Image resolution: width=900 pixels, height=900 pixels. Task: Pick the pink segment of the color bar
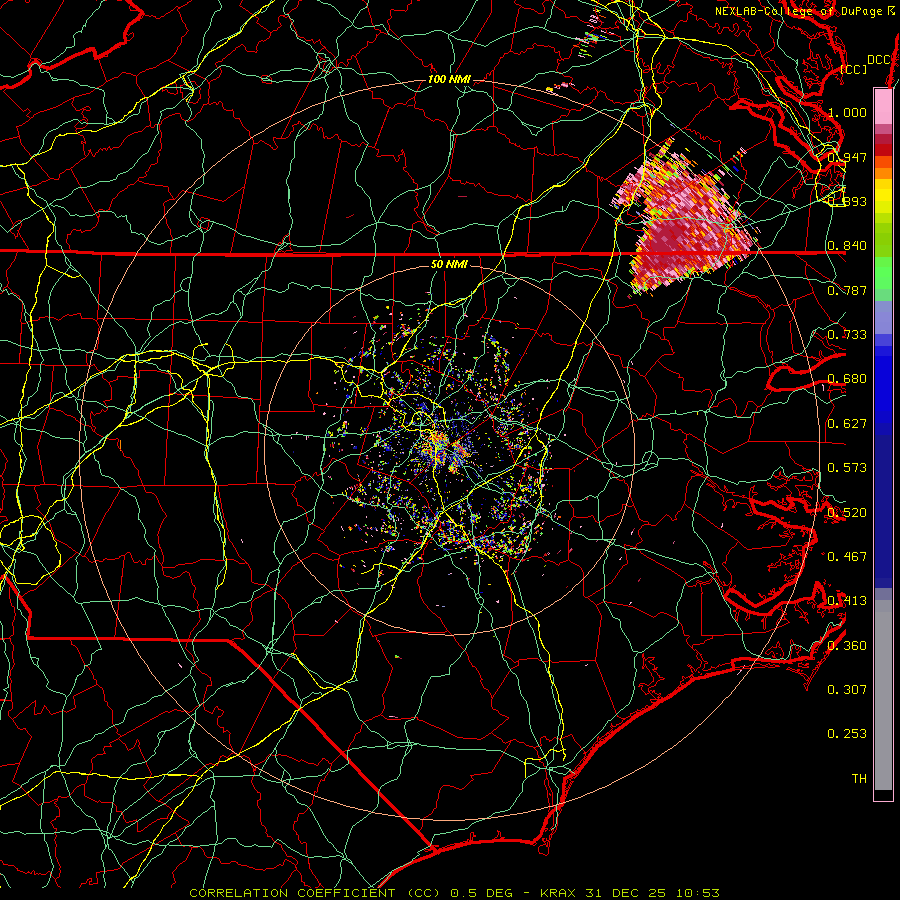(883, 106)
